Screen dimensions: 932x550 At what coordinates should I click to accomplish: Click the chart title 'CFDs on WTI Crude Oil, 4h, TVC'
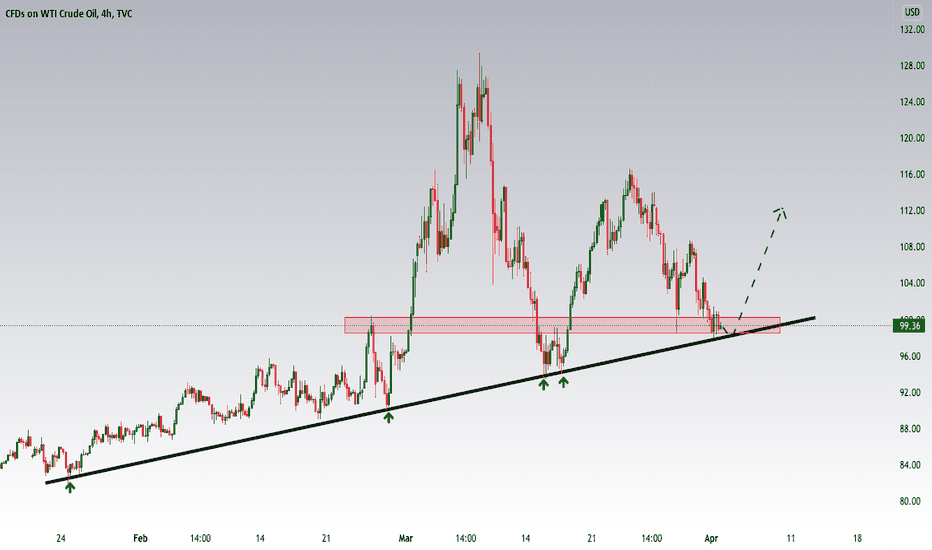[x=69, y=14]
